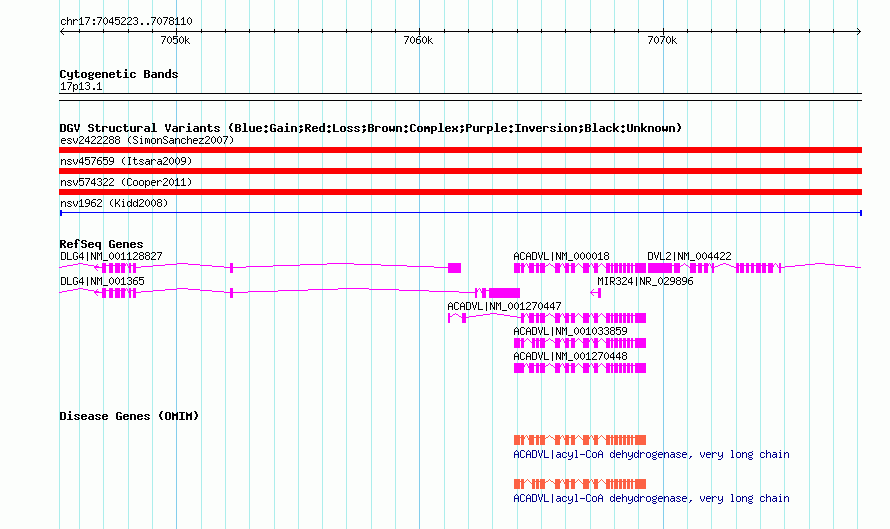
Task: Open the first ACADVL acyl-CoA dehydrogenase link
Action: (651, 454)
